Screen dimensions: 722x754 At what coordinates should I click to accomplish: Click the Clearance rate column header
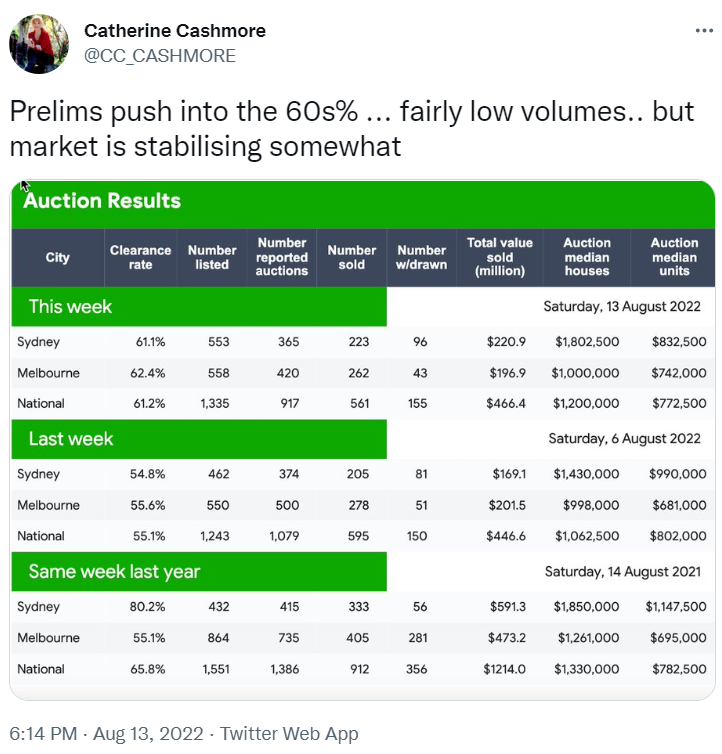[140, 257]
